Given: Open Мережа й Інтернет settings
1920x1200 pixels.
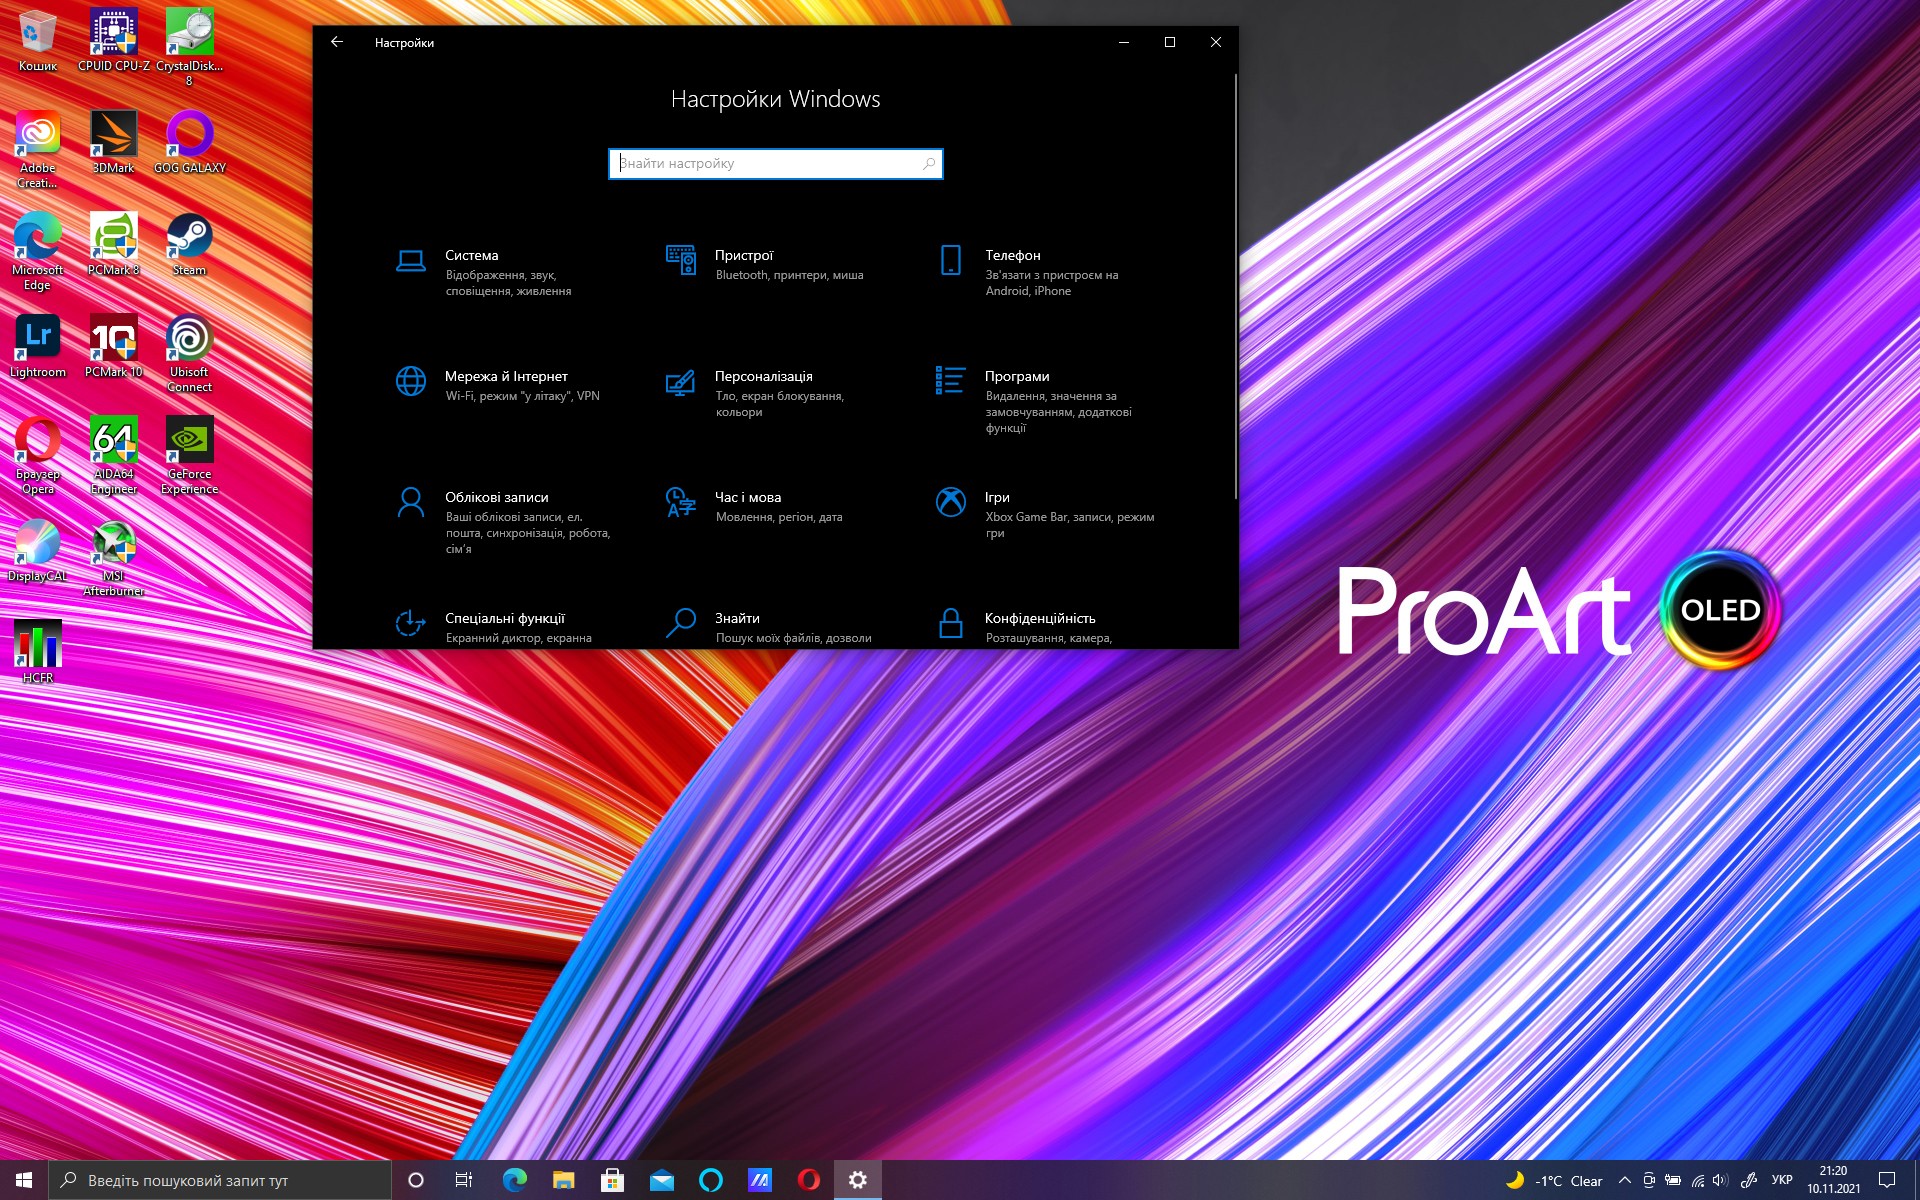Looking at the screenshot, I should point(505,377).
